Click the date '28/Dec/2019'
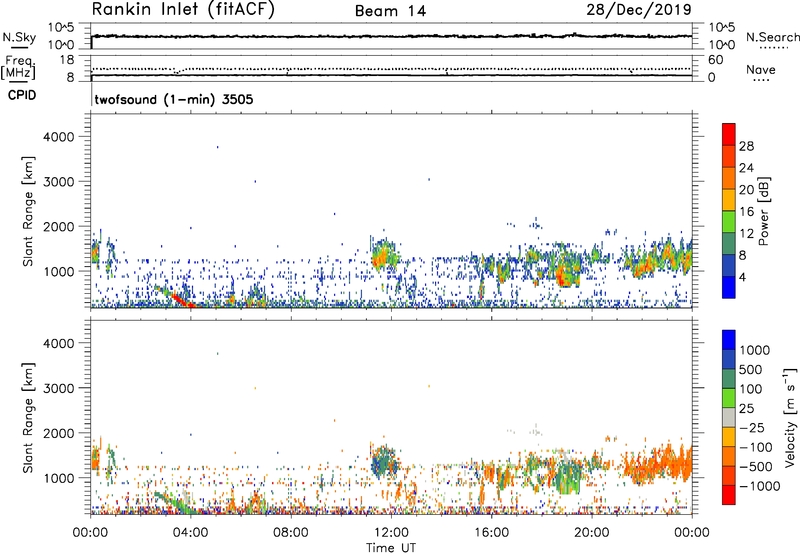Viewport: 800px width, 554px height. [639, 9]
